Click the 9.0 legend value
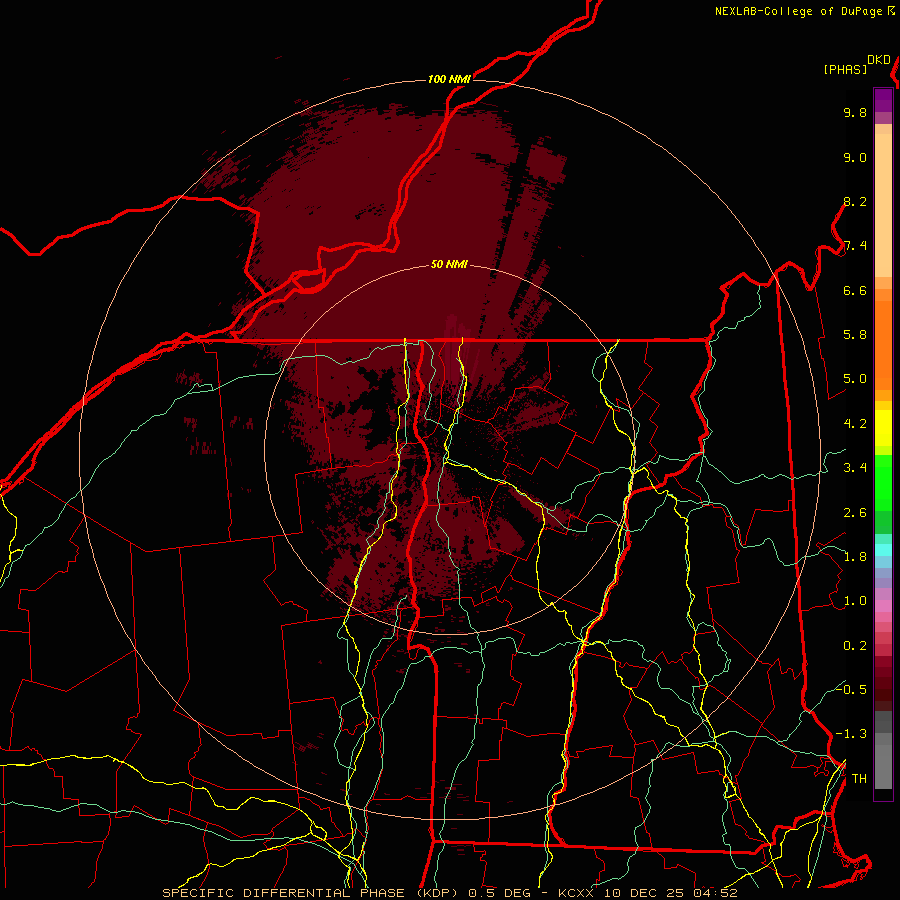 coord(855,157)
